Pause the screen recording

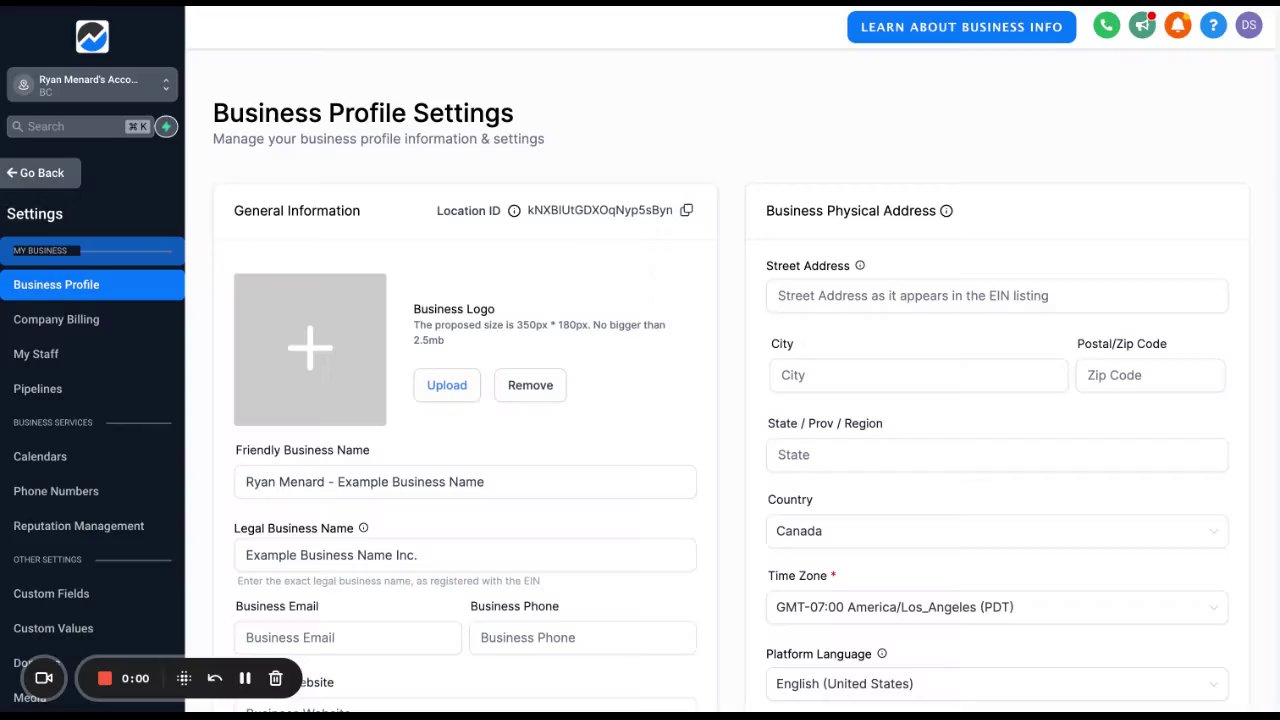point(245,678)
